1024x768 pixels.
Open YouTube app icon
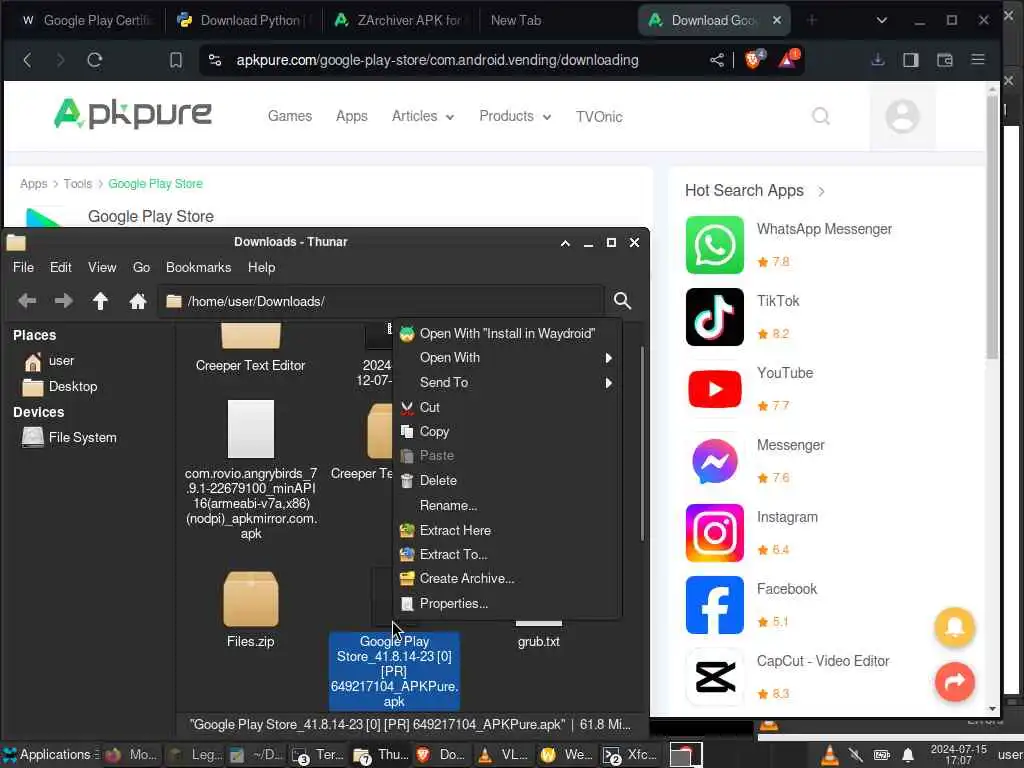(x=714, y=389)
